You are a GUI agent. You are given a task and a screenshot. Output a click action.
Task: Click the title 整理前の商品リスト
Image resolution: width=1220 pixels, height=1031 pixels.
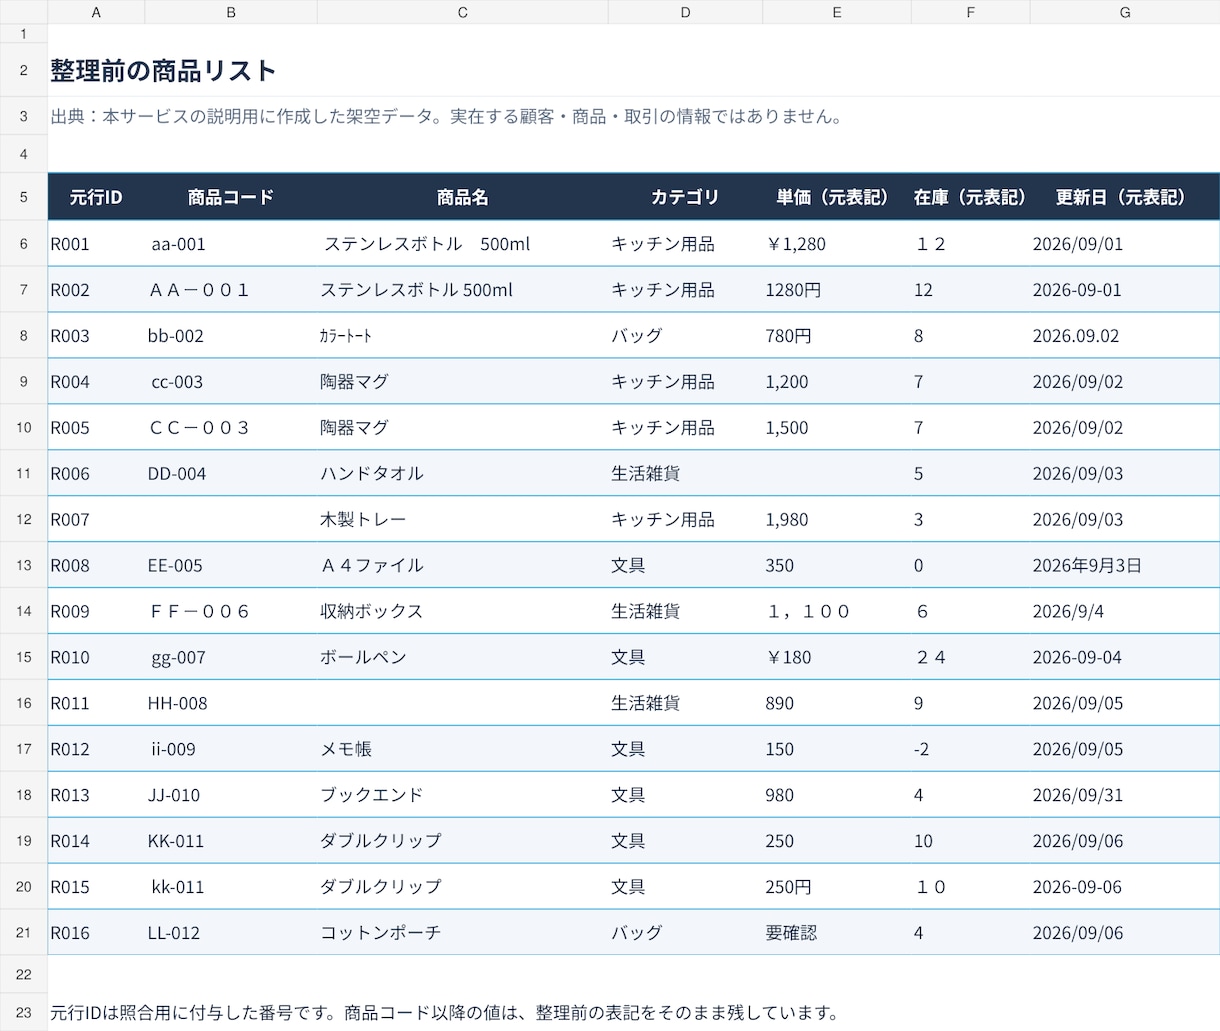click(163, 71)
